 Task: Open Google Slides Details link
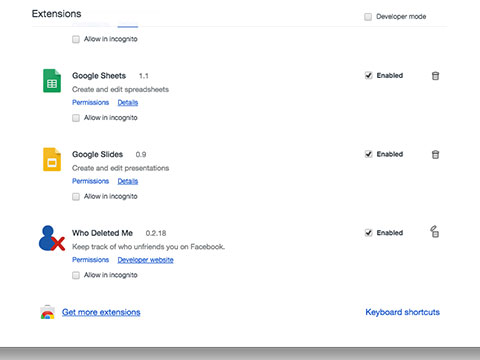128,181
